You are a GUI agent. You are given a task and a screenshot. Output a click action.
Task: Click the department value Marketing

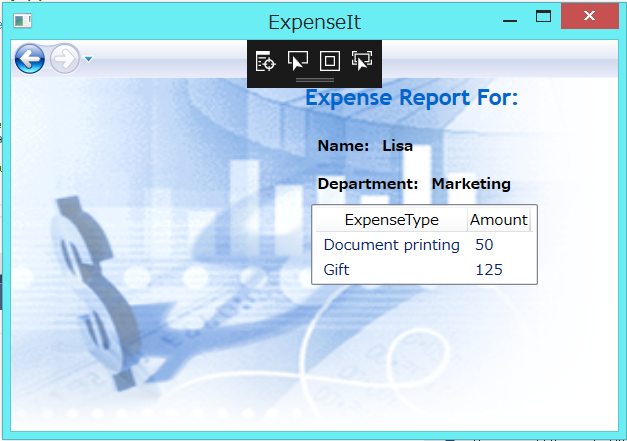(x=471, y=184)
